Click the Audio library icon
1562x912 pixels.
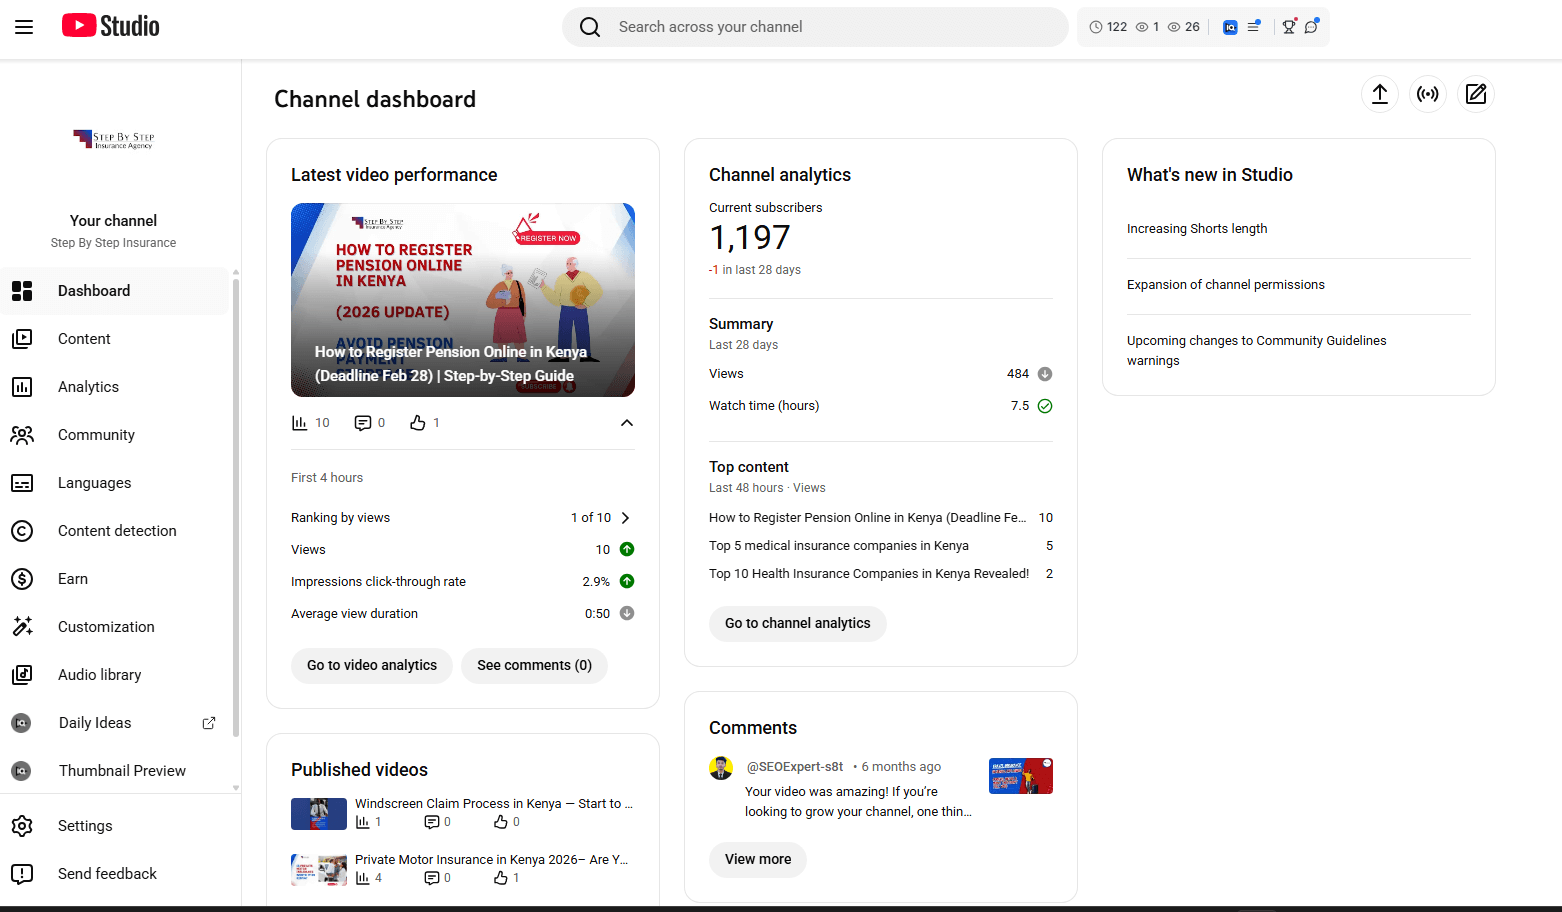[x=22, y=674]
